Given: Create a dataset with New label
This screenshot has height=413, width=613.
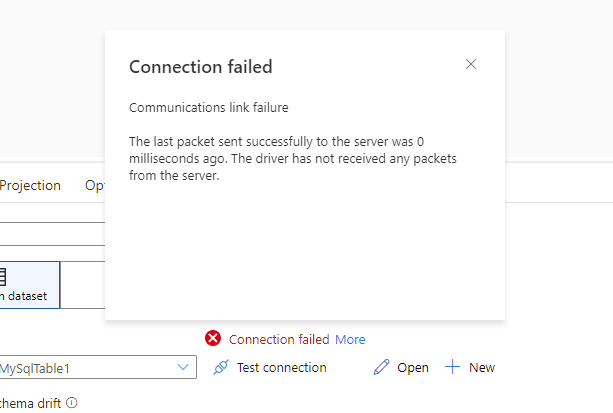Looking at the screenshot, I should coord(482,368).
